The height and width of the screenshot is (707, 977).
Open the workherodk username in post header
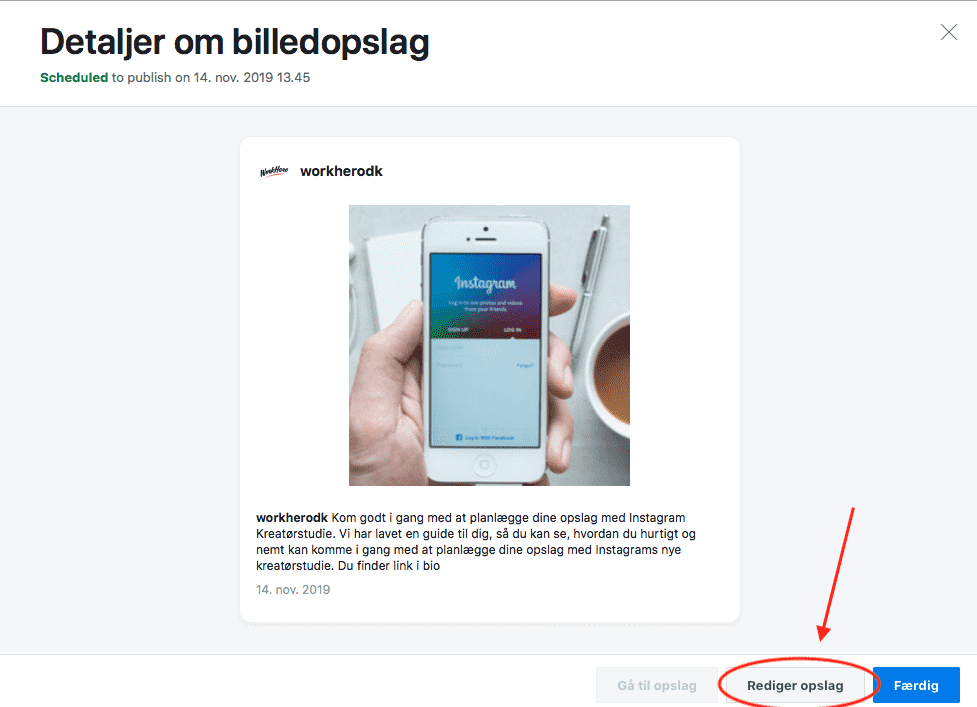click(x=341, y=171)
